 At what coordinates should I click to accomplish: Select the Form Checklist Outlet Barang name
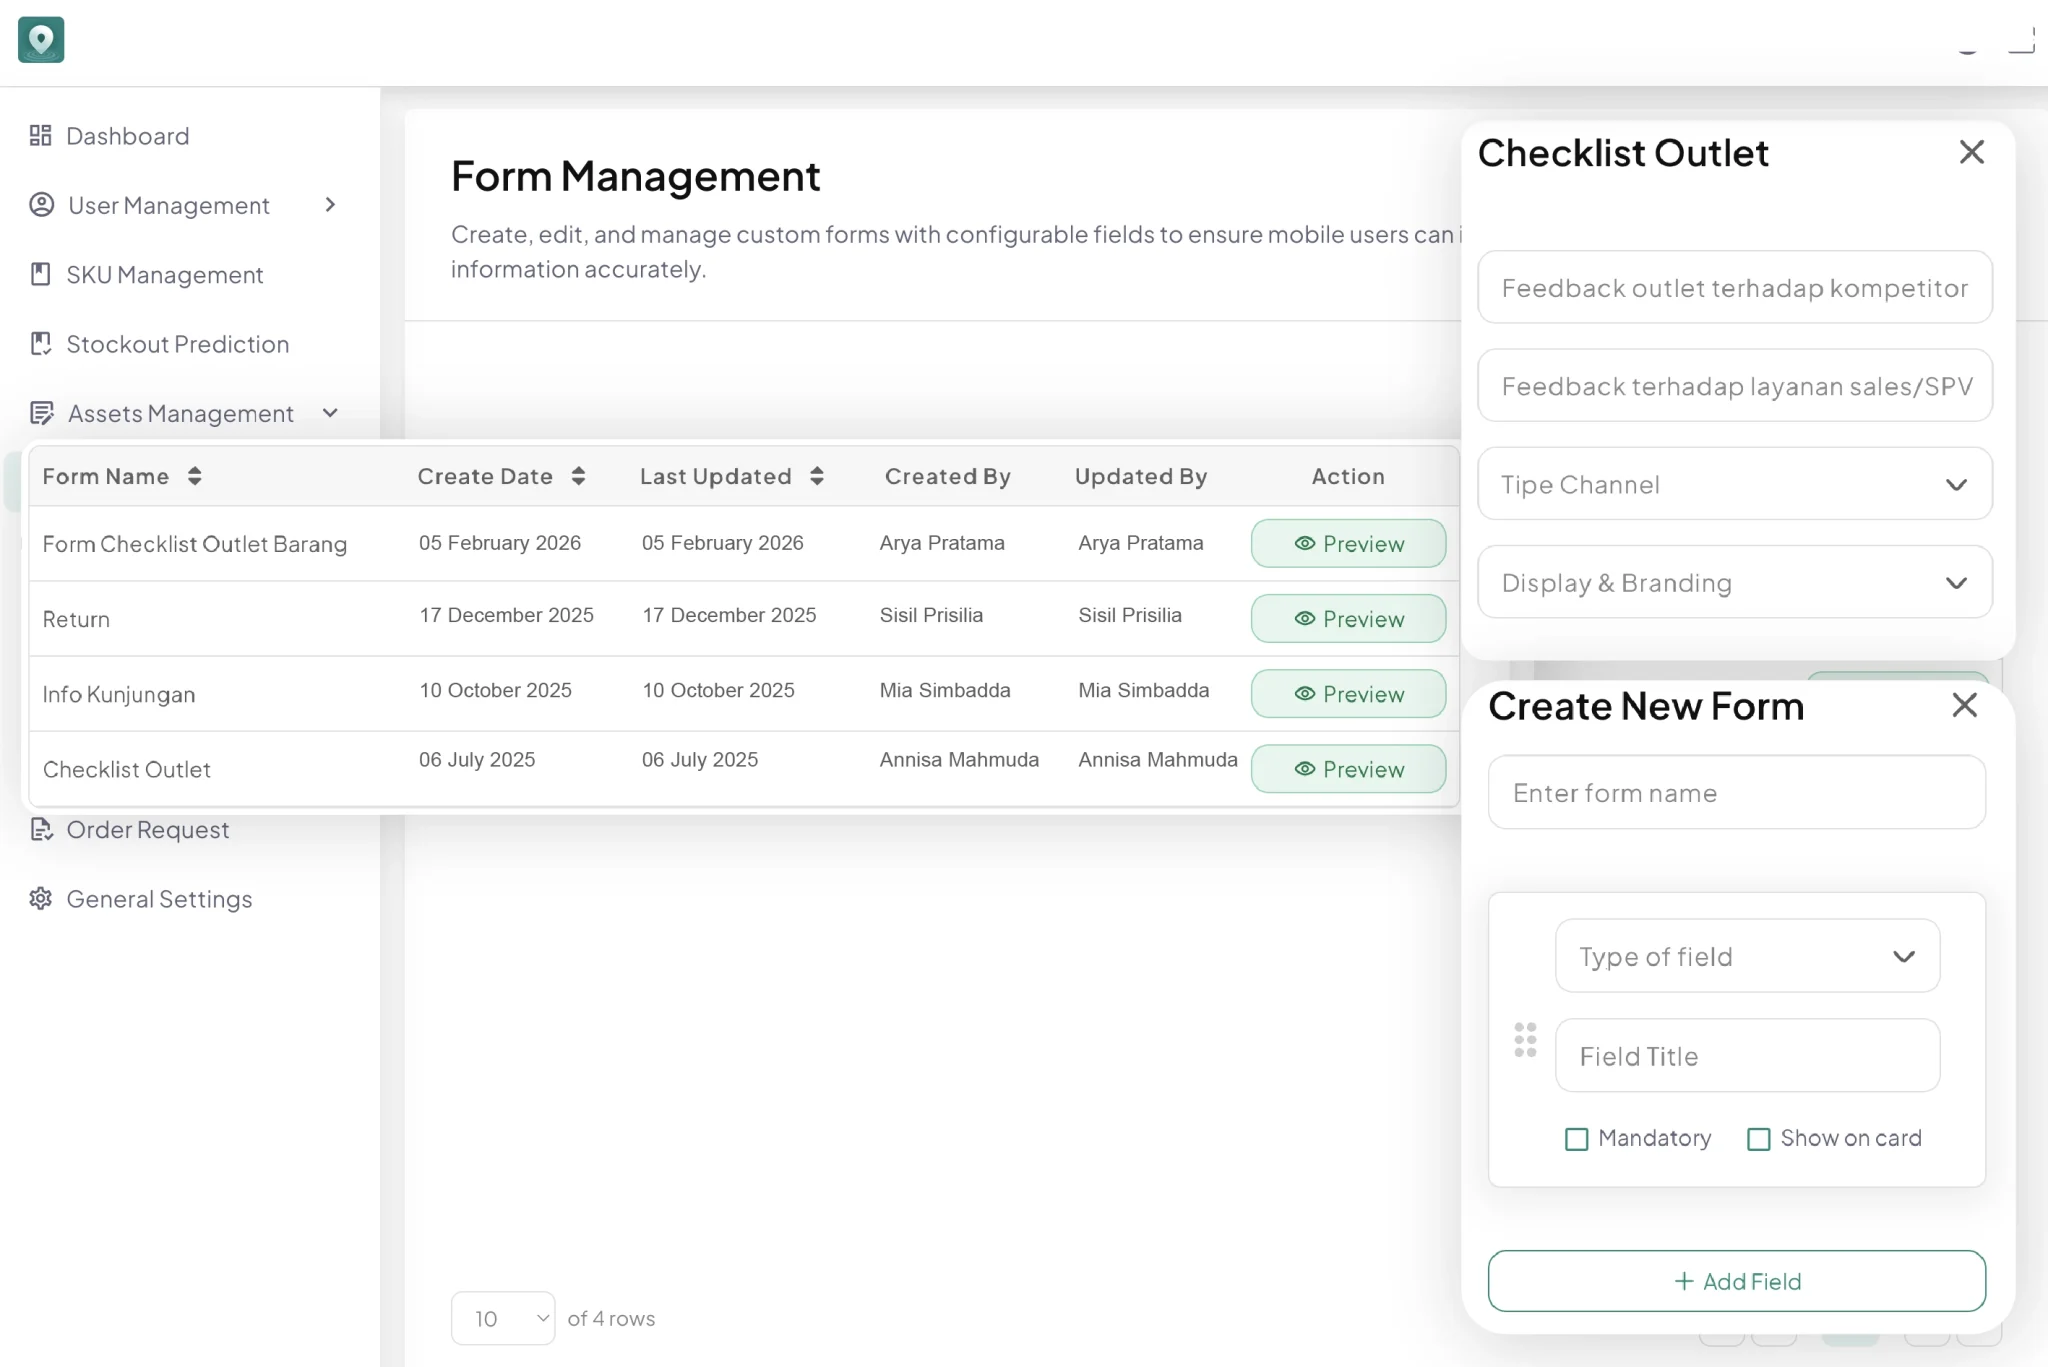tap(195, 544)
